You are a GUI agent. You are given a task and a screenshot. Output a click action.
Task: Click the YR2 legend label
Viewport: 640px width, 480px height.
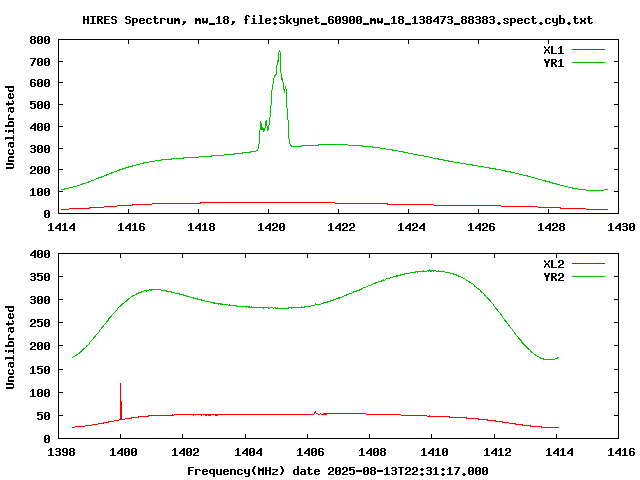[553, 277]
